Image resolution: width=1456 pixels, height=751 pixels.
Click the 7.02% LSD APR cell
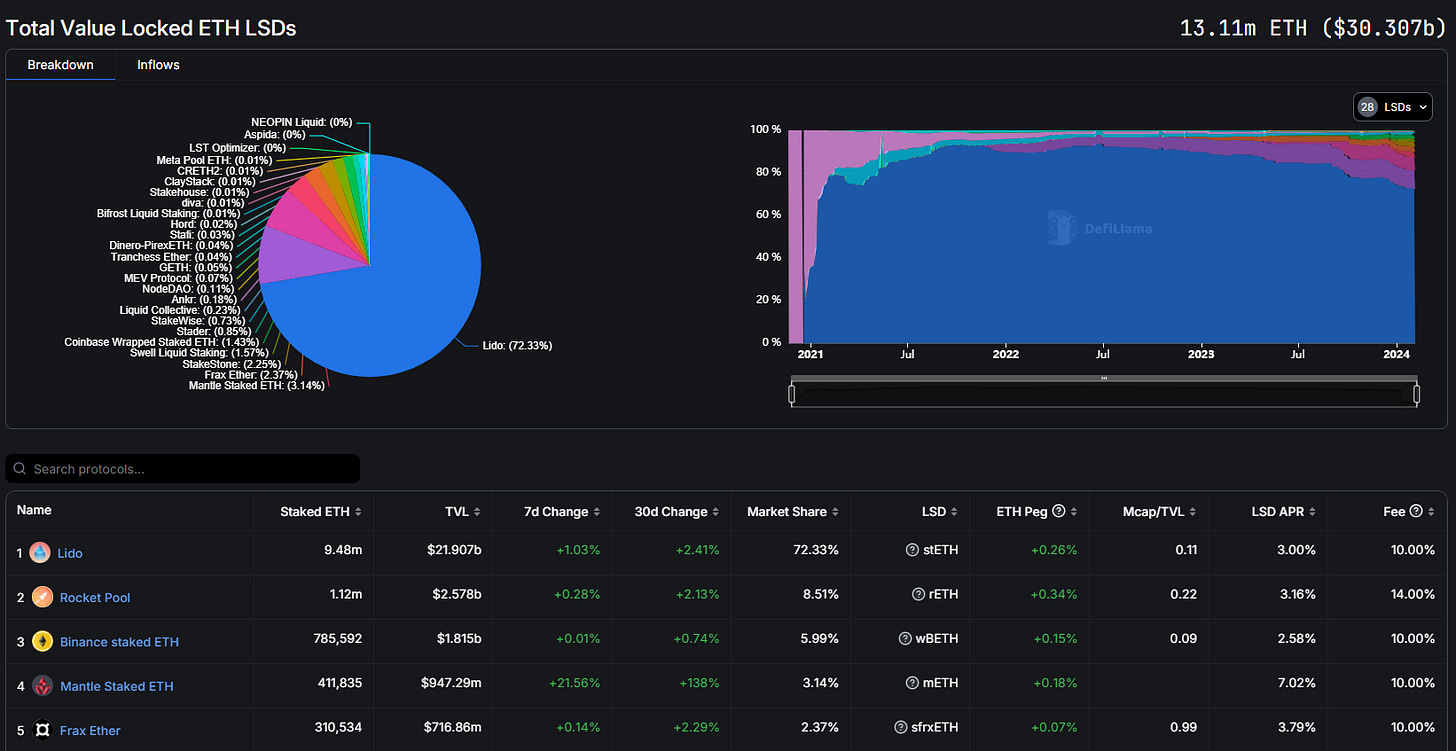(x=1297, y=685)
